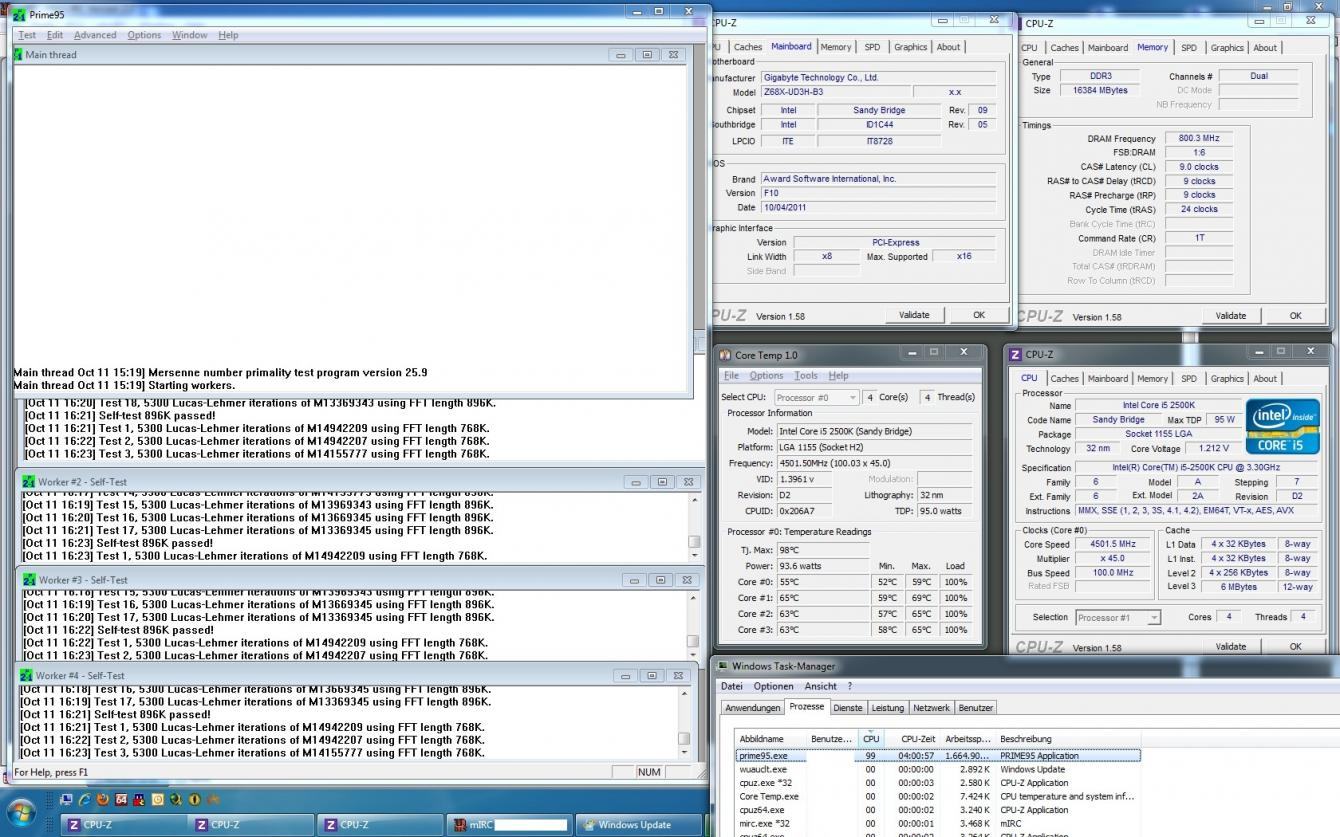The image size is (1340, 837).
Task: Click the Worker #2 window icon
Action: pyautogui.click(x=28, y=482)
